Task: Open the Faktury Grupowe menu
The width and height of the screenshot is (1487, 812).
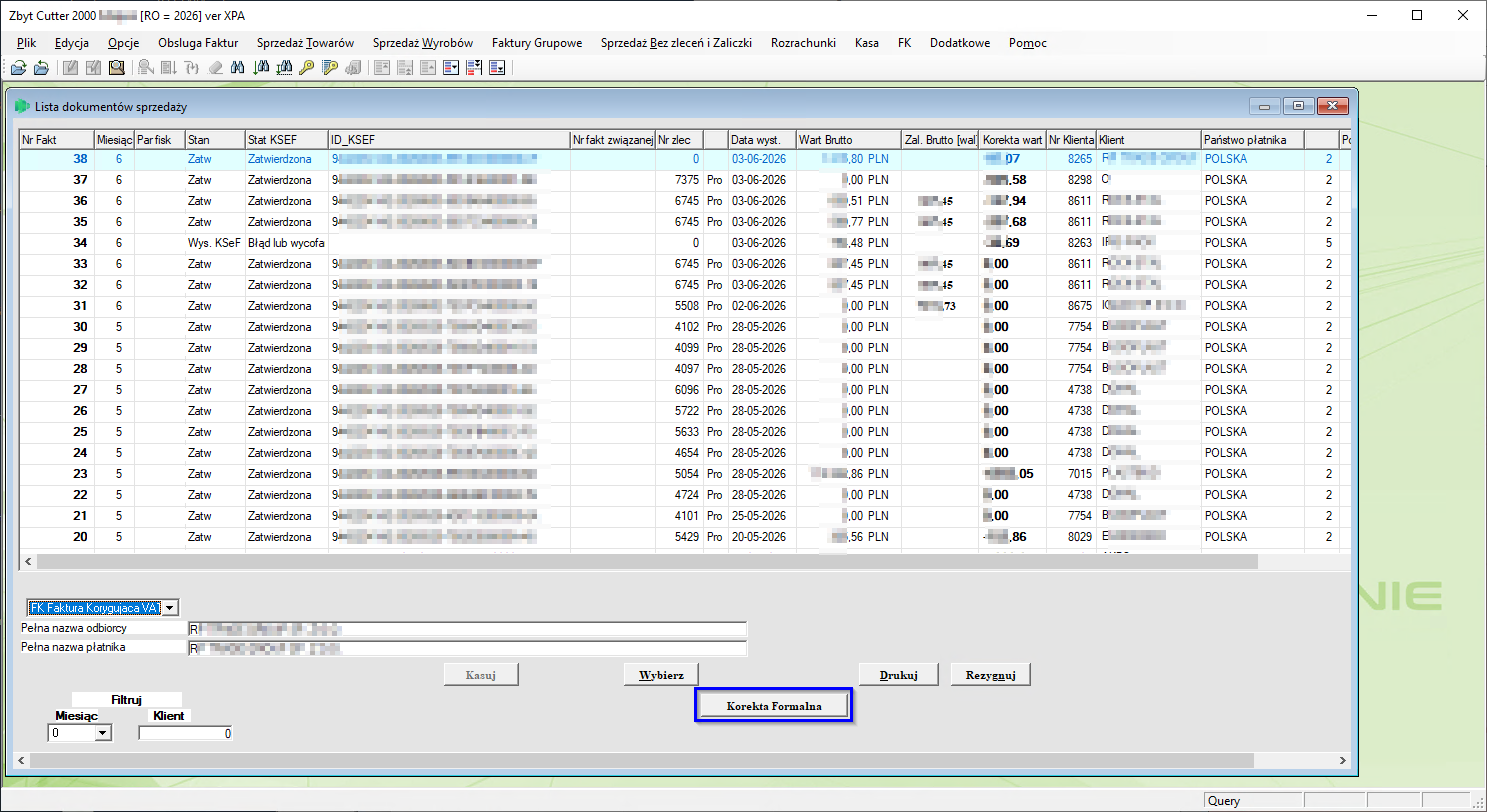Action: click(537, 43)
